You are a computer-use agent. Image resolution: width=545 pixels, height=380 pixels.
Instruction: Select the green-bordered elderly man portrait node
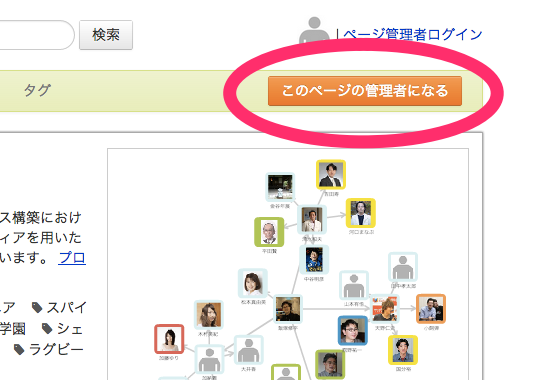(269, 232)
